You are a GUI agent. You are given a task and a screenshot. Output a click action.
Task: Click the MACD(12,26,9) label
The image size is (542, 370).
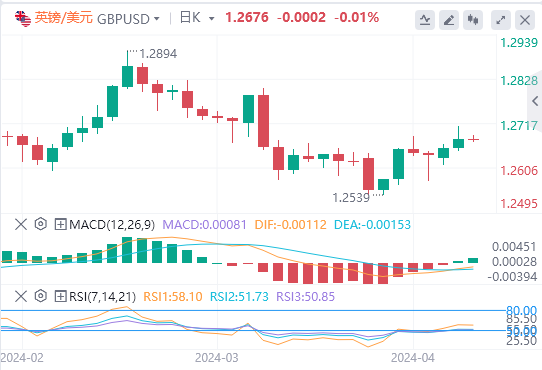tap(112, 225)
